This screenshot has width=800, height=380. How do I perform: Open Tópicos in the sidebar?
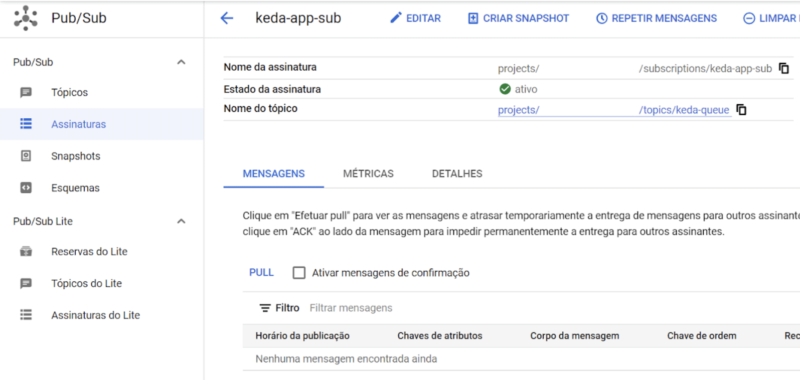[x=69, y=93]
